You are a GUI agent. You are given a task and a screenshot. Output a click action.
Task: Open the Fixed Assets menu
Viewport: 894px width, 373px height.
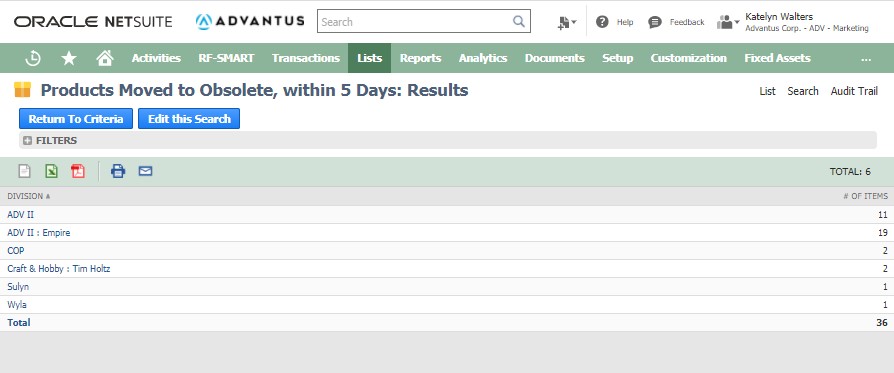777,58
